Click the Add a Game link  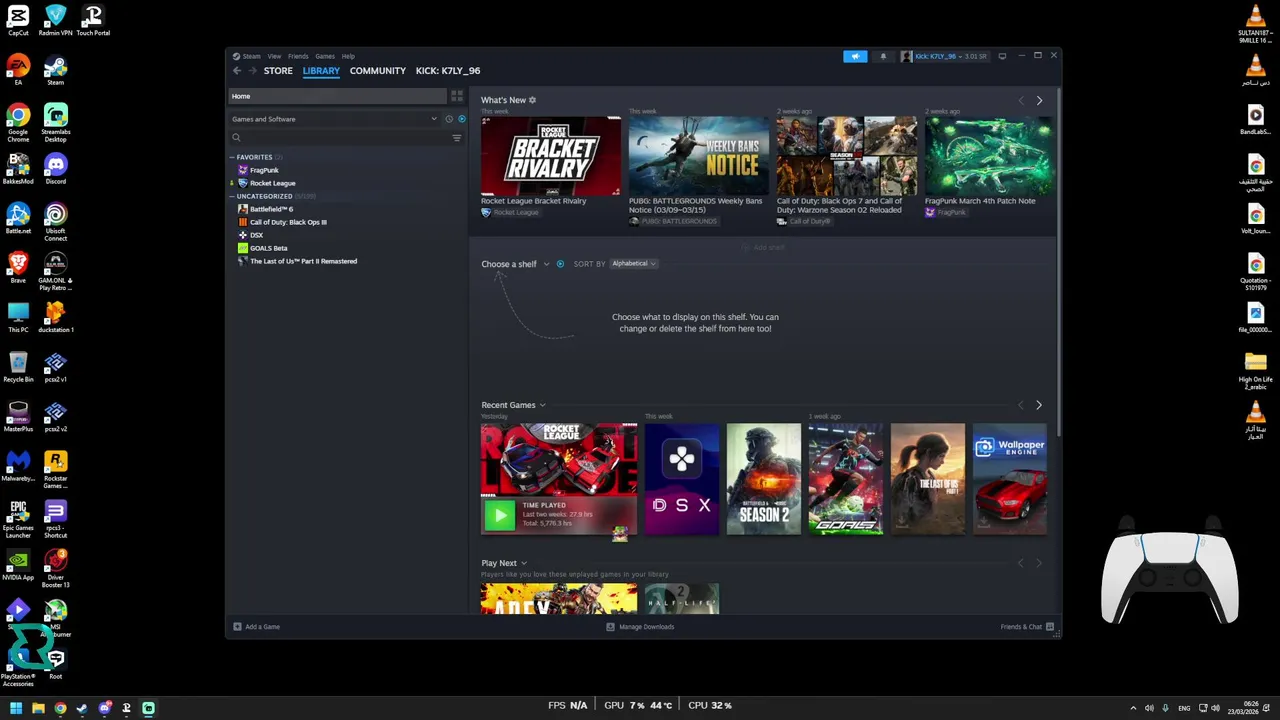[x=262, y=627]
